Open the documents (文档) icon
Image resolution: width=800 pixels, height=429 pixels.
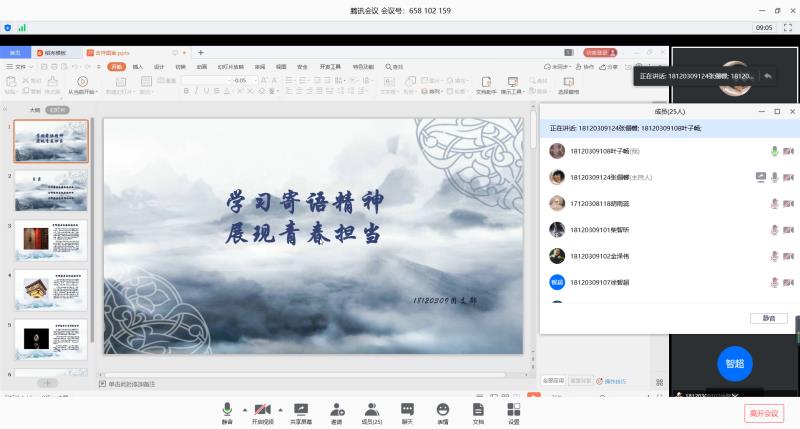pyautogui.click(x=478, y=410)
